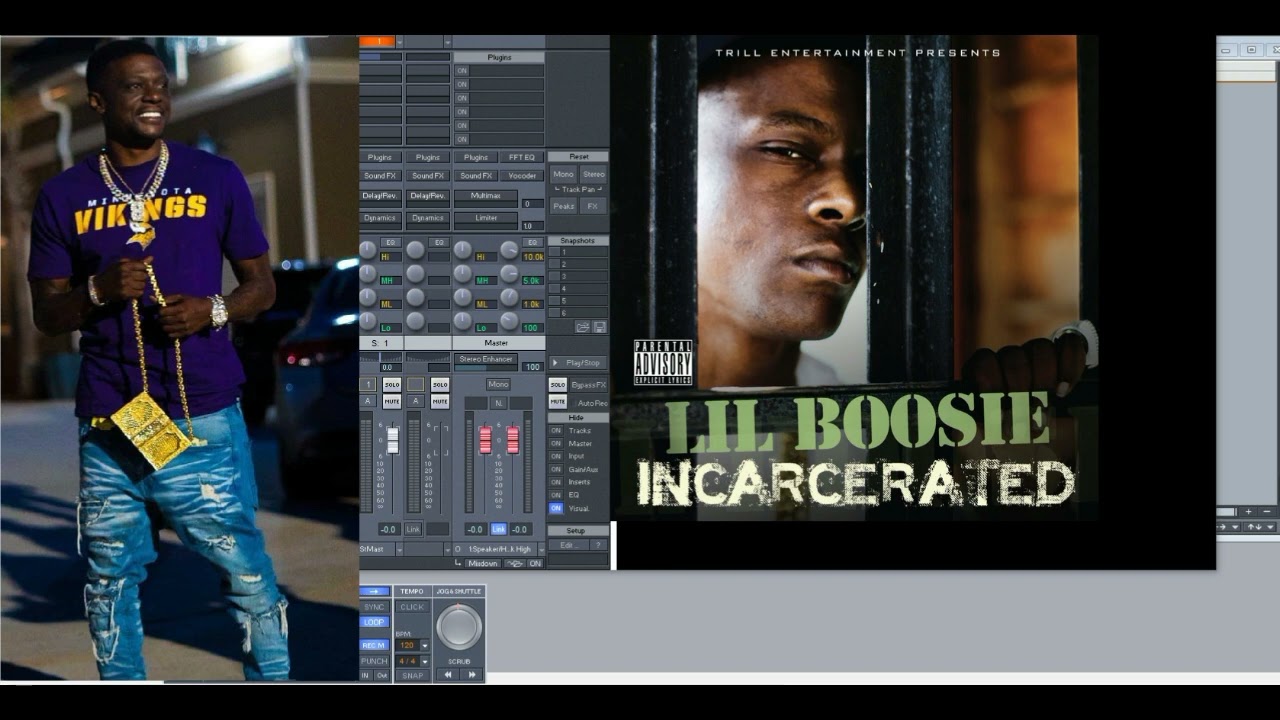Image resolution: width=1280 pixels, height=720 pixels.
Task: Open the second track's output dropdown arrow
Action: point(446,549)
